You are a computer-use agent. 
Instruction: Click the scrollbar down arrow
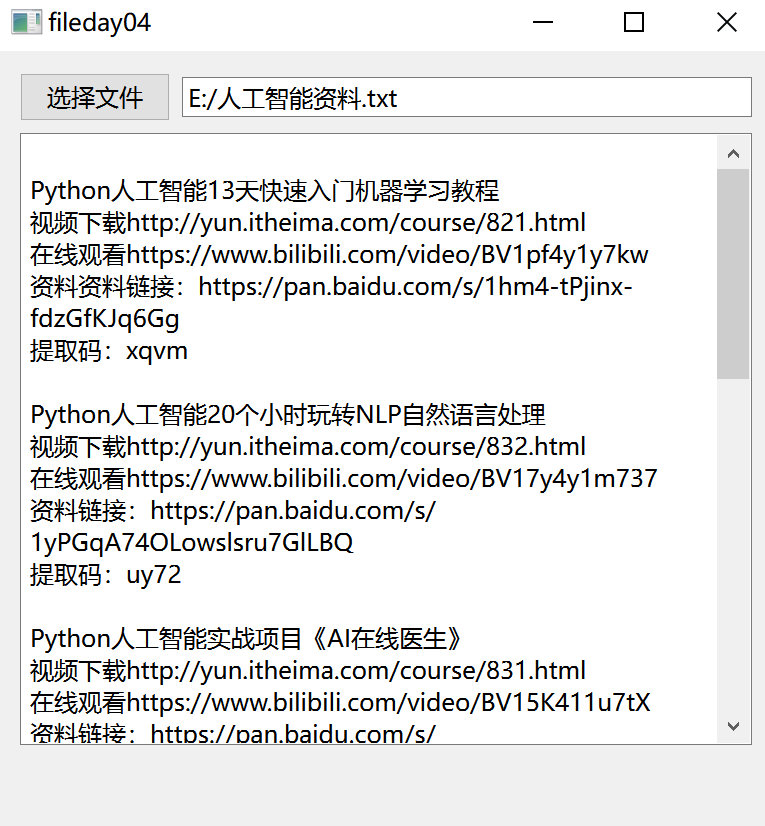[x=733, y=726]
